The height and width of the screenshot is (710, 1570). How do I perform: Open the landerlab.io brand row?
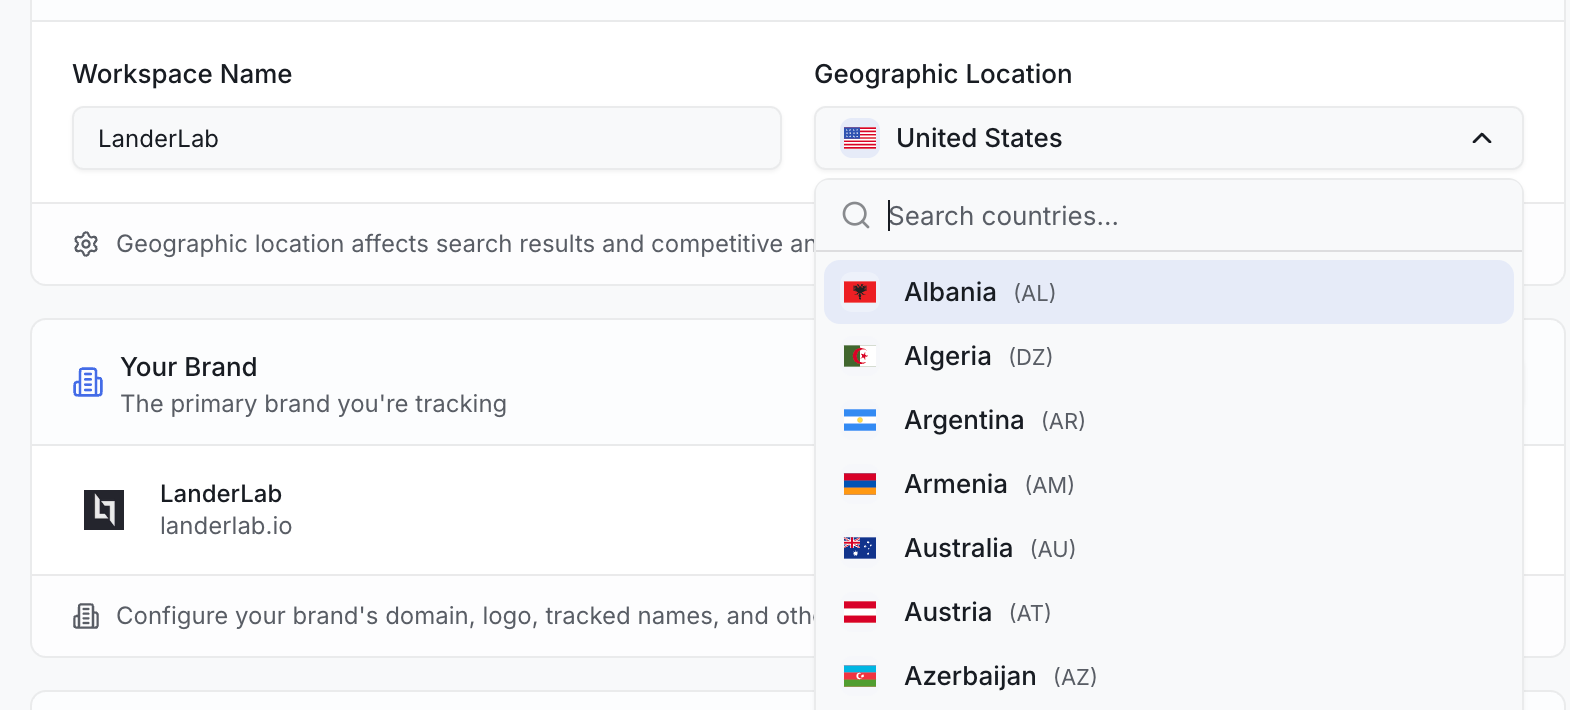[x=424, y=510]
